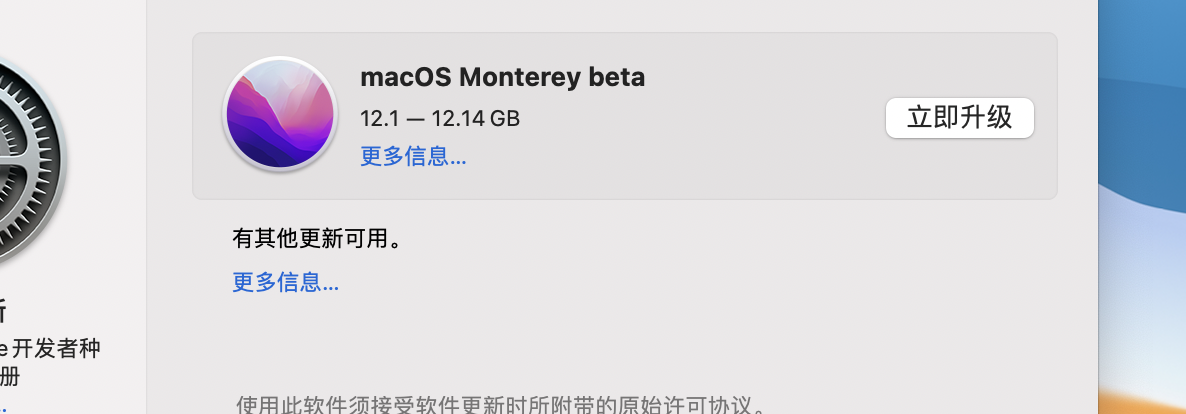Click the macOS Monterey beta title

502,77
